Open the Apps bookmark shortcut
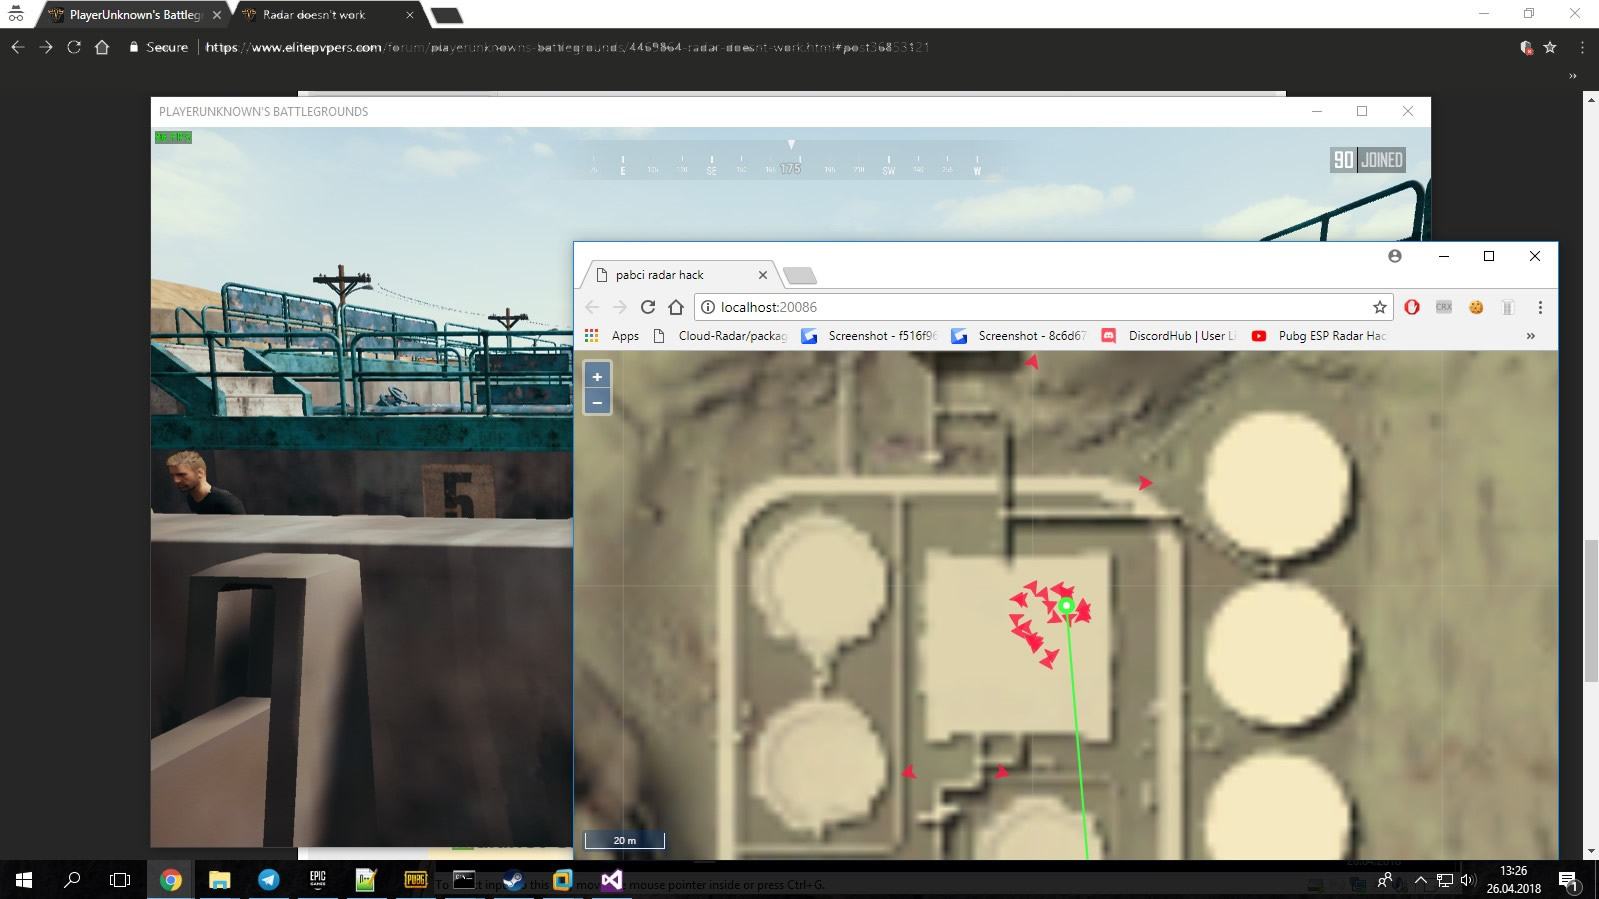1599x899 pixels. tap(612, 336)
